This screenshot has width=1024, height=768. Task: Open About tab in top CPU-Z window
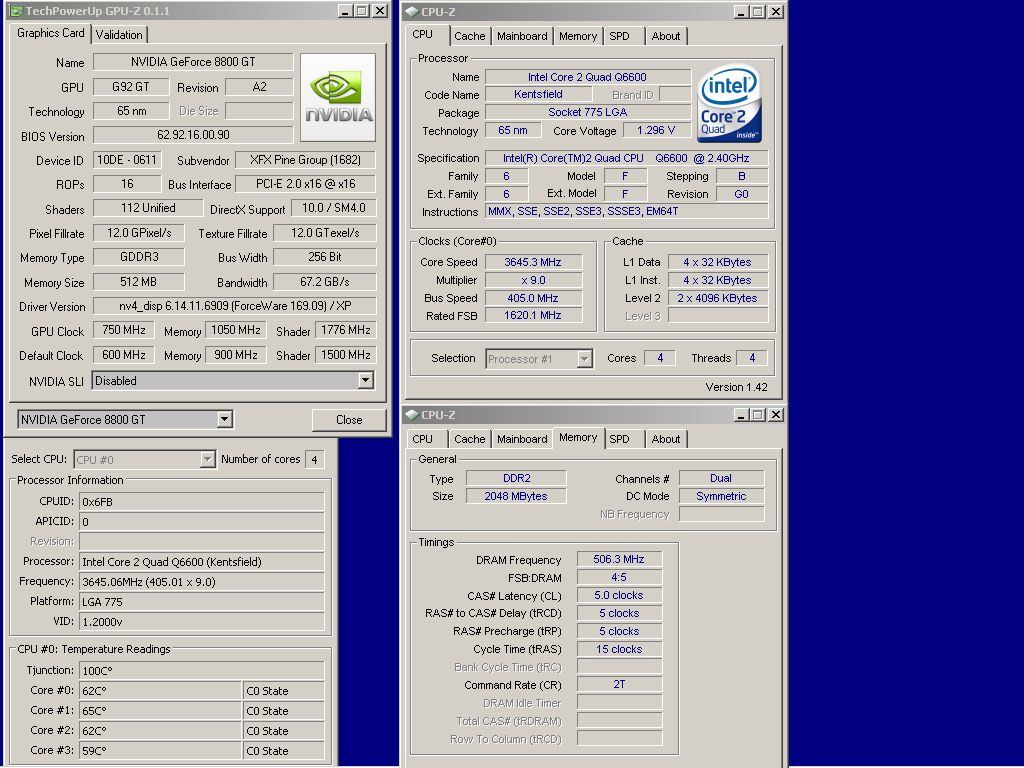(665, 36)
